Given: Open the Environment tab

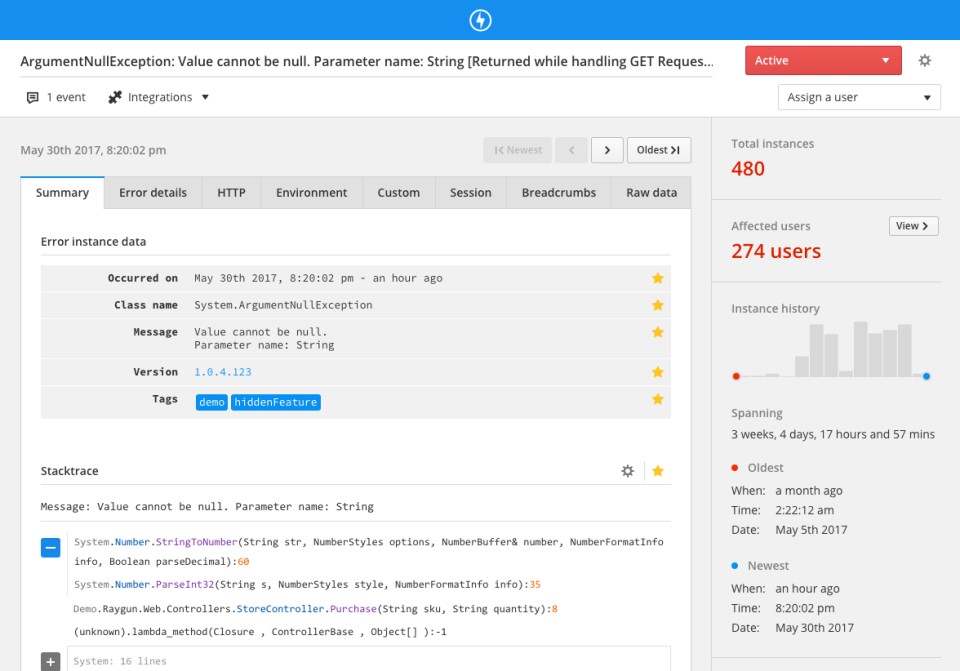Looking at the screenshot, I should coord(312,193).
